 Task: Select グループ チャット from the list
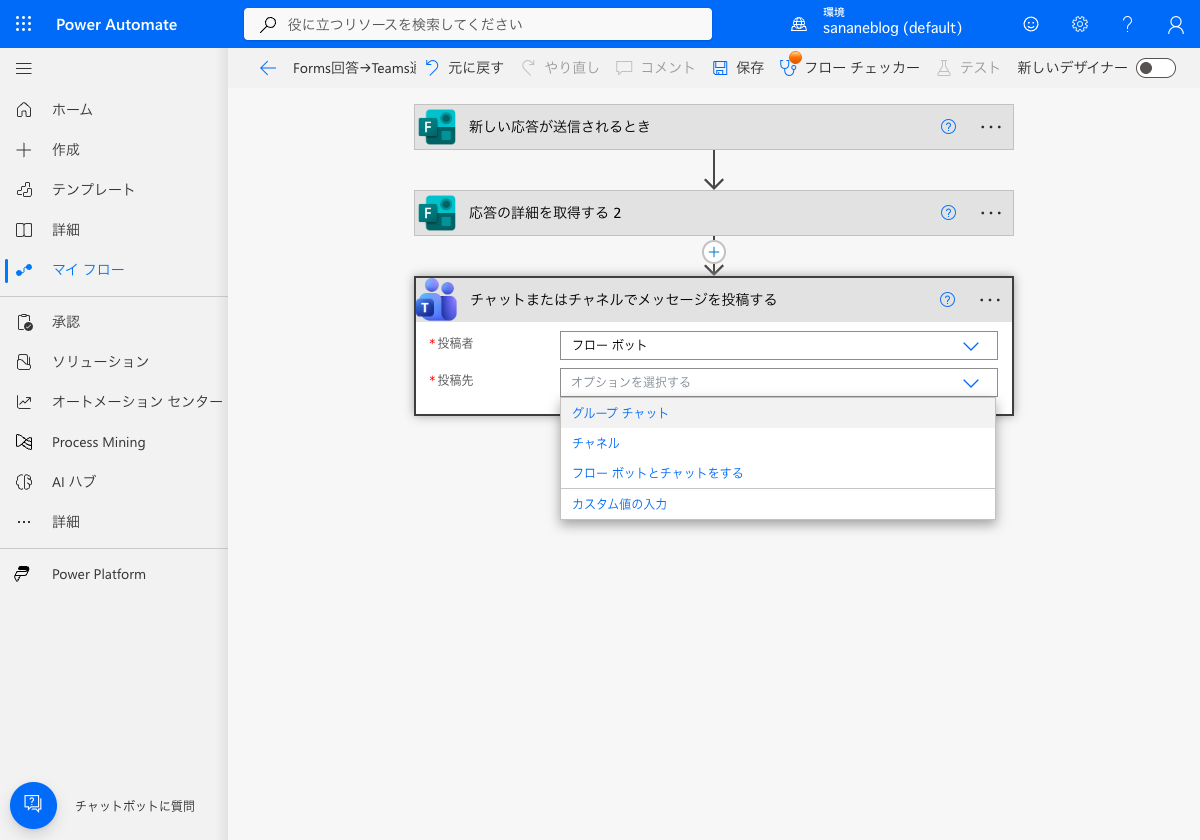click(778, 413)
